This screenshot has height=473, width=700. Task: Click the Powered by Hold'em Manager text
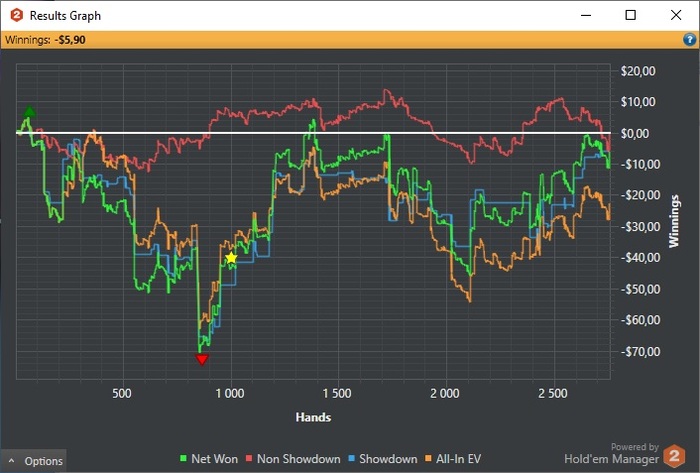[612, 453]
